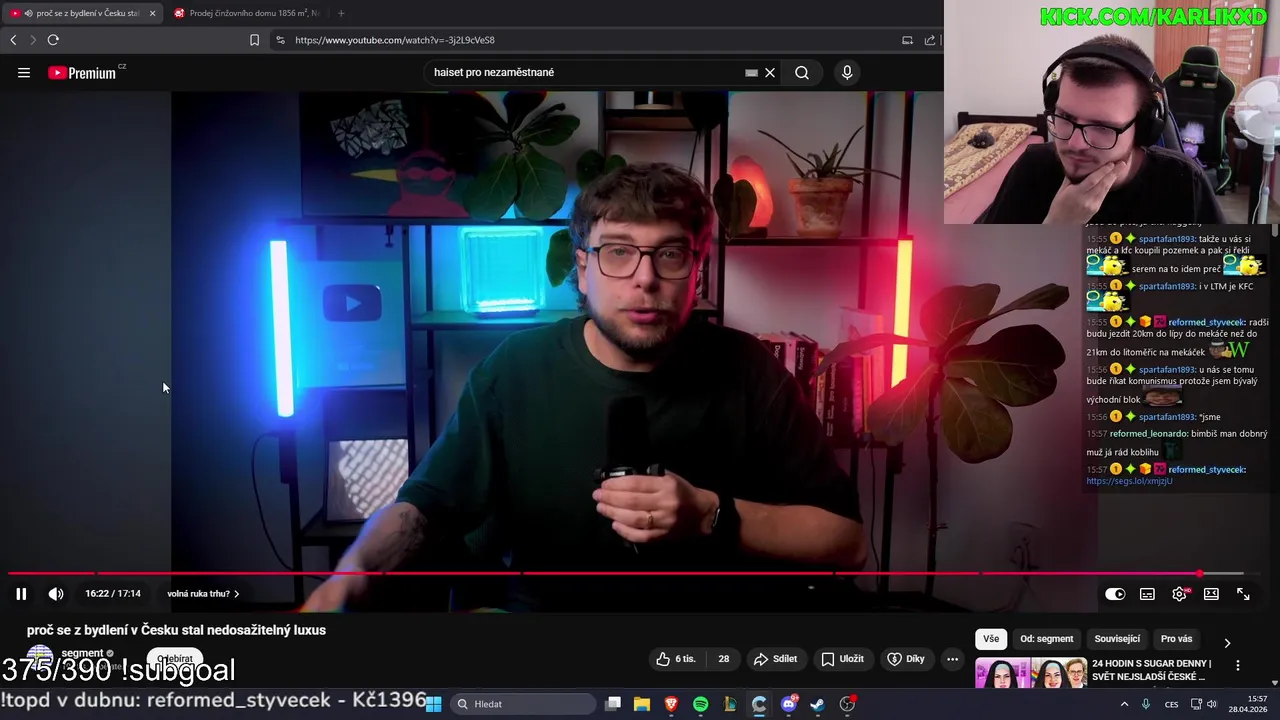Switch to the 'Prodej činžovního domu' tab
This screenshot has width=1280, height=720.
248,13
